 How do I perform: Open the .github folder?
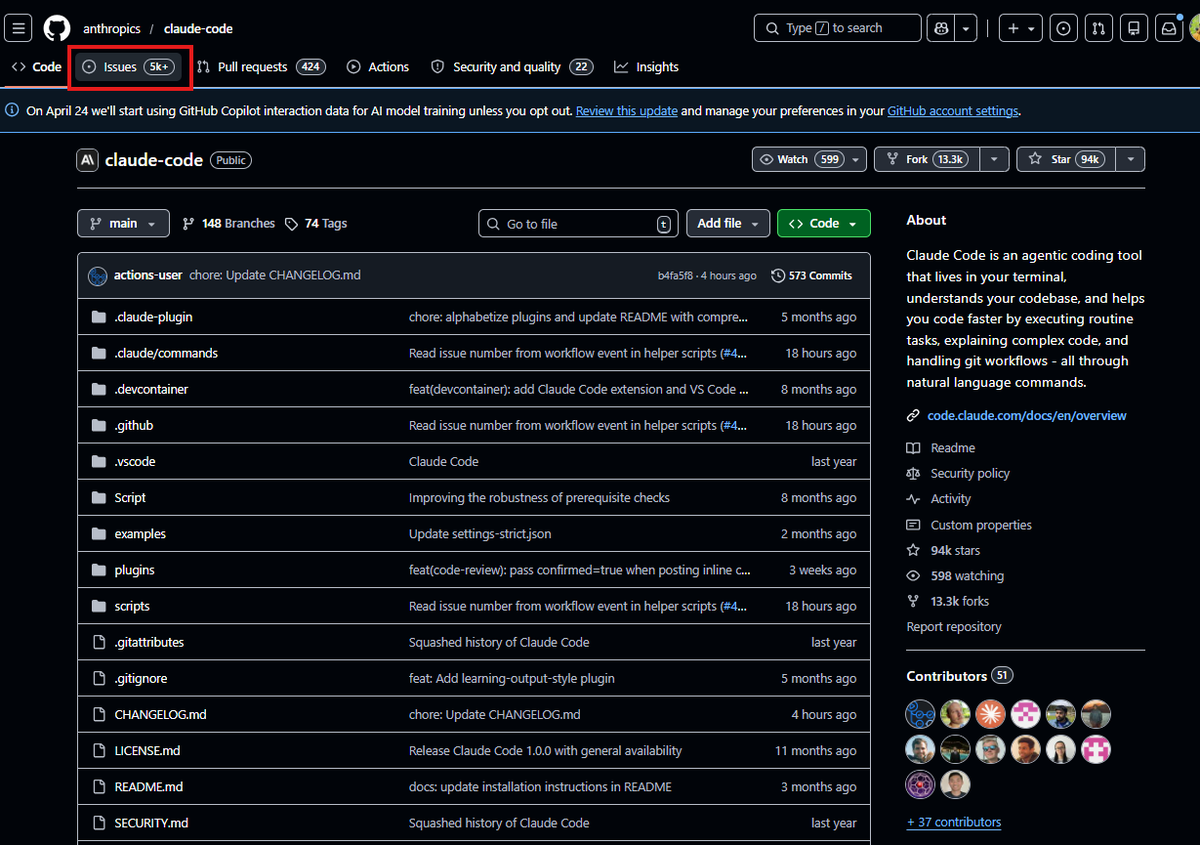coord(134,425)
